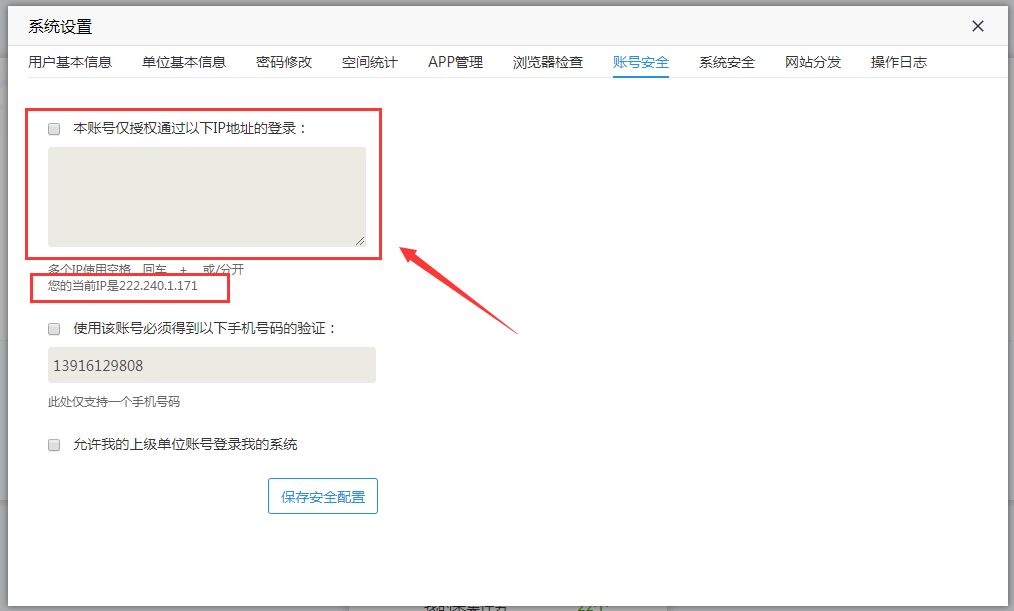Click the active 账号安全 tab
This screenshot has width=1014, height=611.
pos(641,62)
